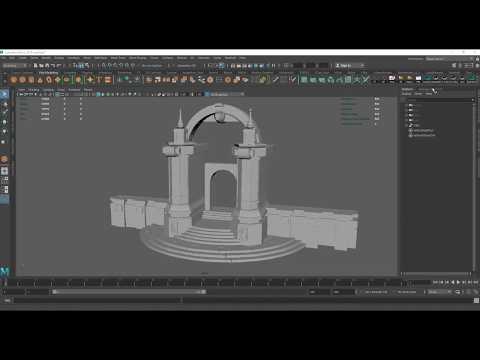
Task: Create a Polygon Disc from the shelf
Action: 66,80
